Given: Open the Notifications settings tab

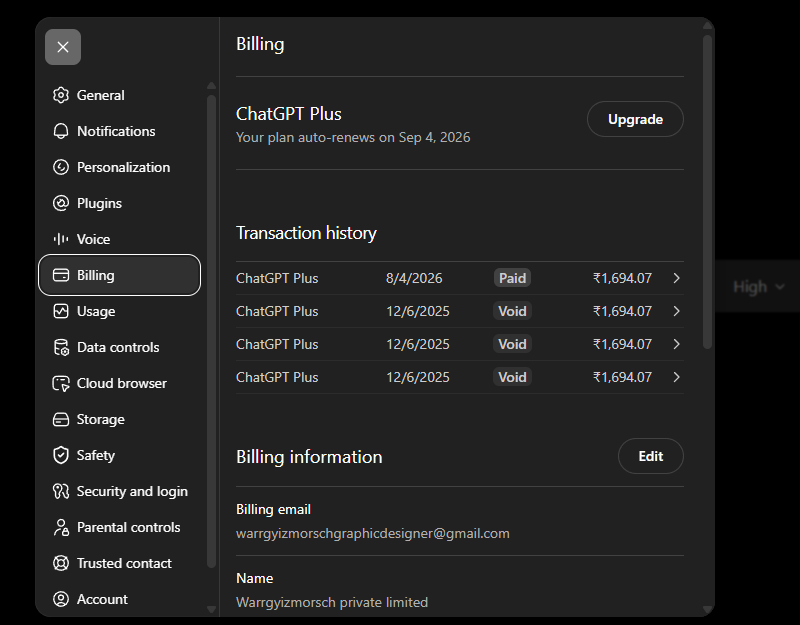Looking at the screenshot, I should tap(119, 131).
